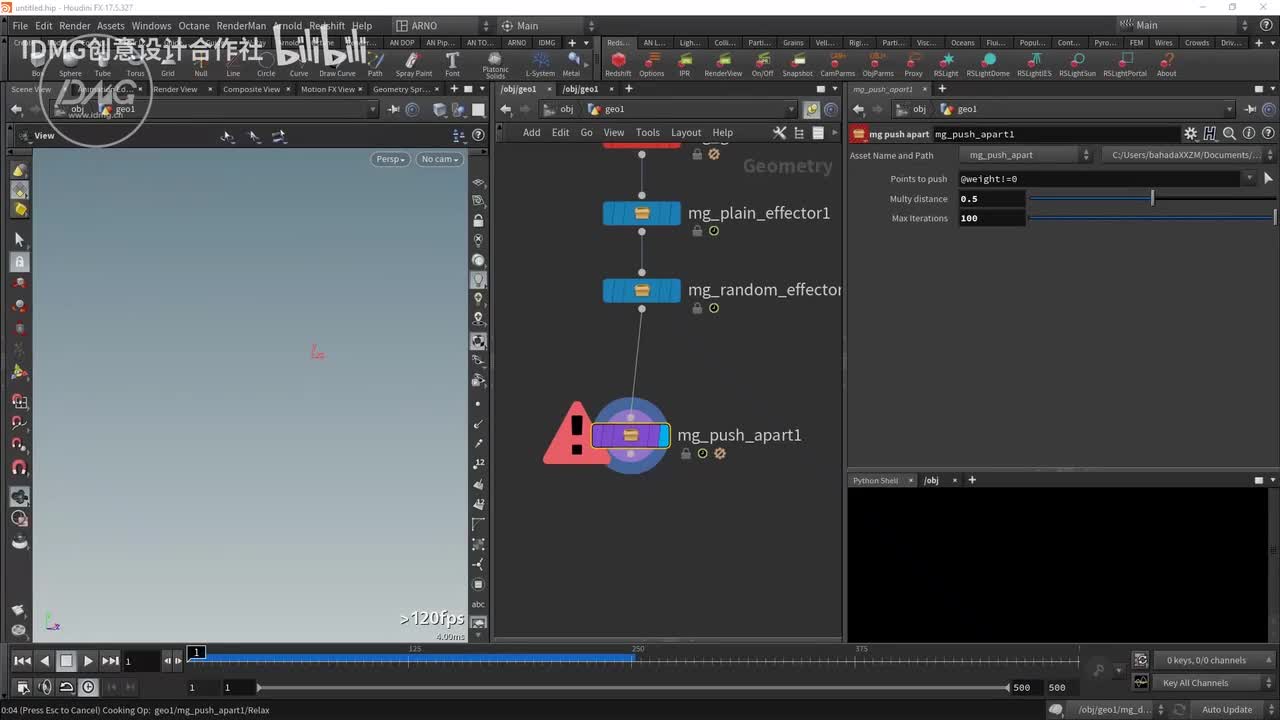Create an RSLightPortal from the shelf
This screenshot has height=720, width=1280.
pos(1125,65)
